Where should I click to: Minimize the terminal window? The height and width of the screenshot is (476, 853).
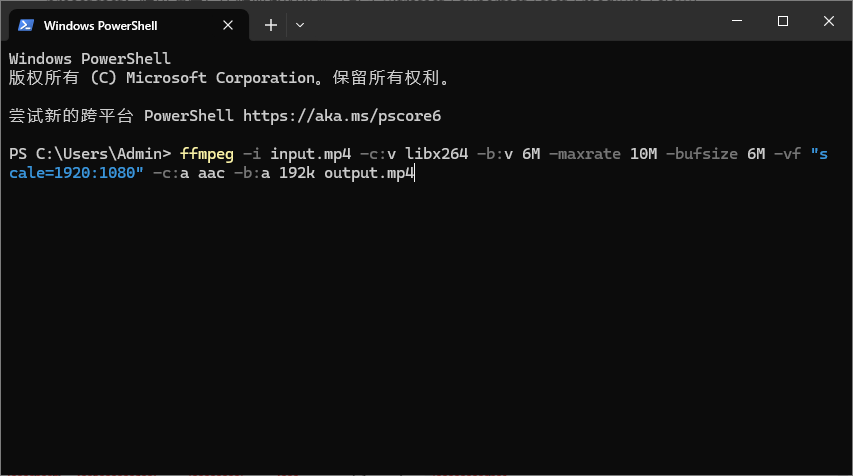click(736, 22)
